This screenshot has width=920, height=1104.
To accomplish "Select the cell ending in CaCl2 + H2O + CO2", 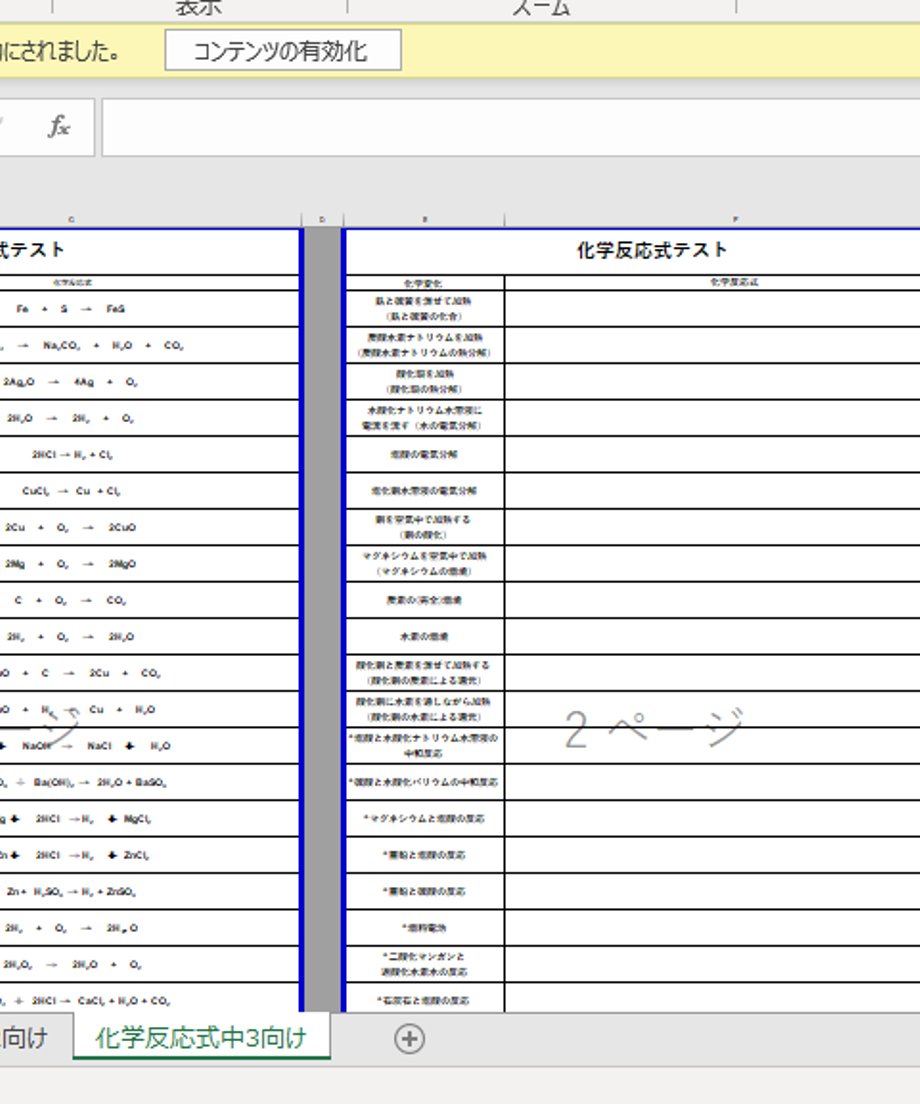I will pyautogui.click(x=150, y=998).
